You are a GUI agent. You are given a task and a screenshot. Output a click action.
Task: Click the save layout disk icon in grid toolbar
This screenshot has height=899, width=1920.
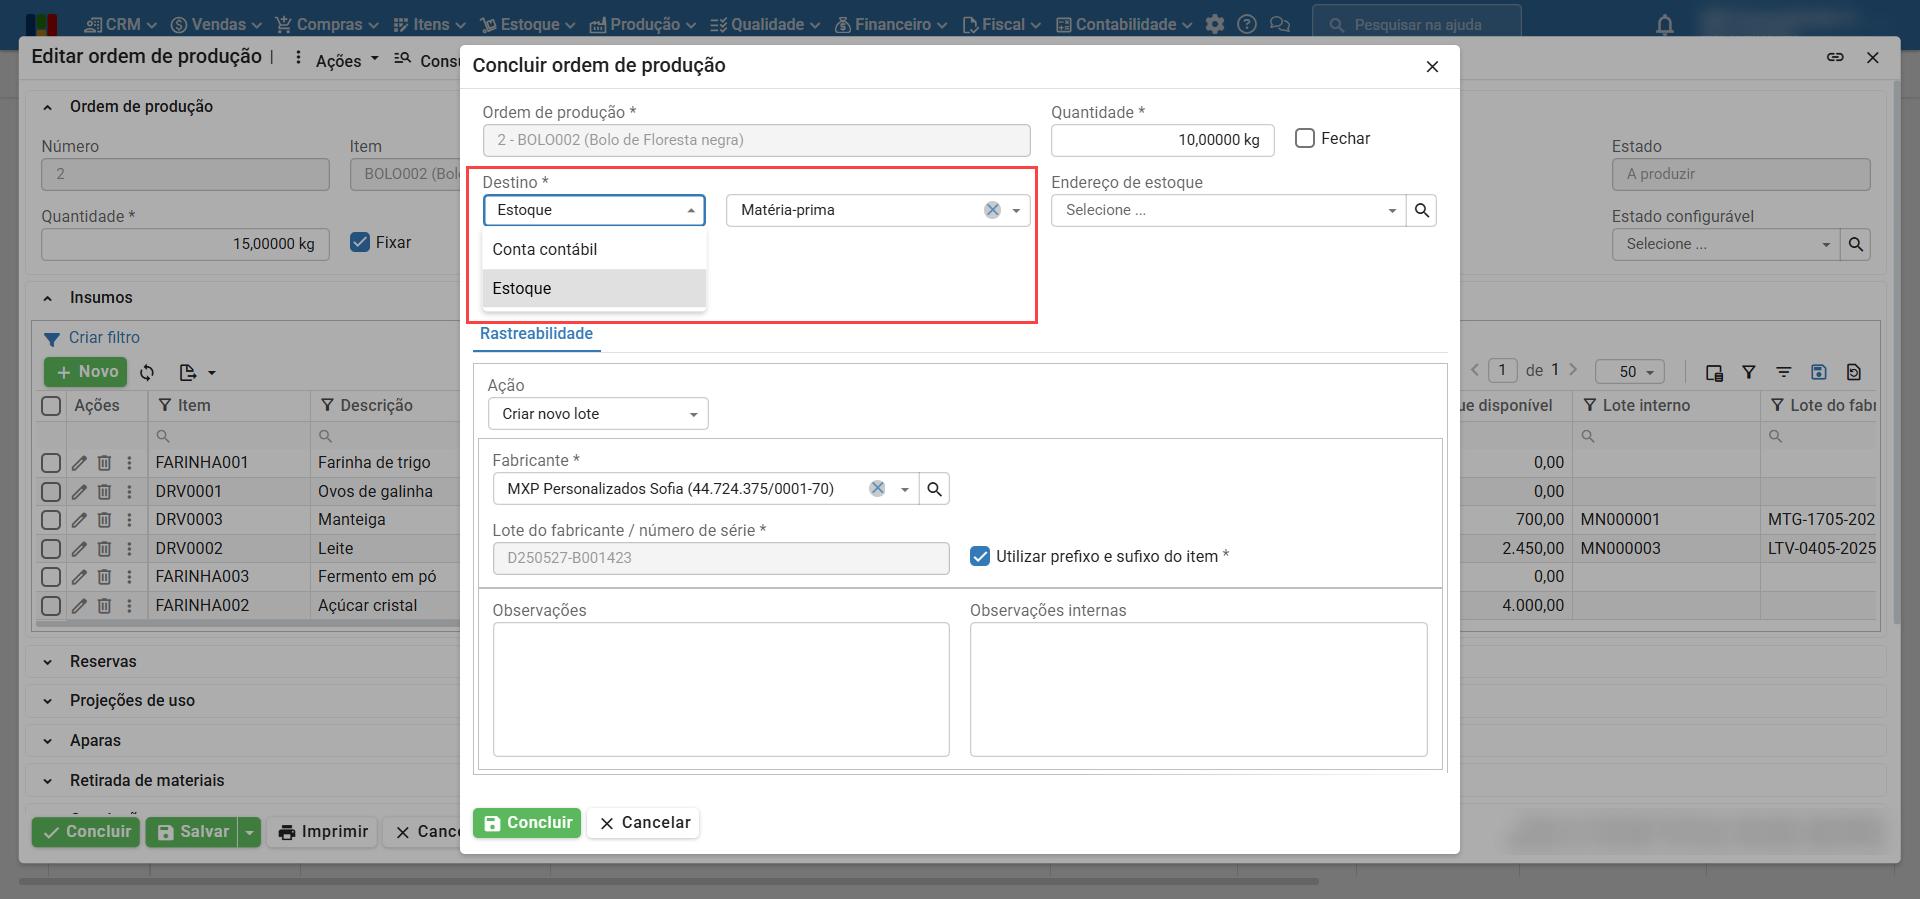tap(1819, 372)
